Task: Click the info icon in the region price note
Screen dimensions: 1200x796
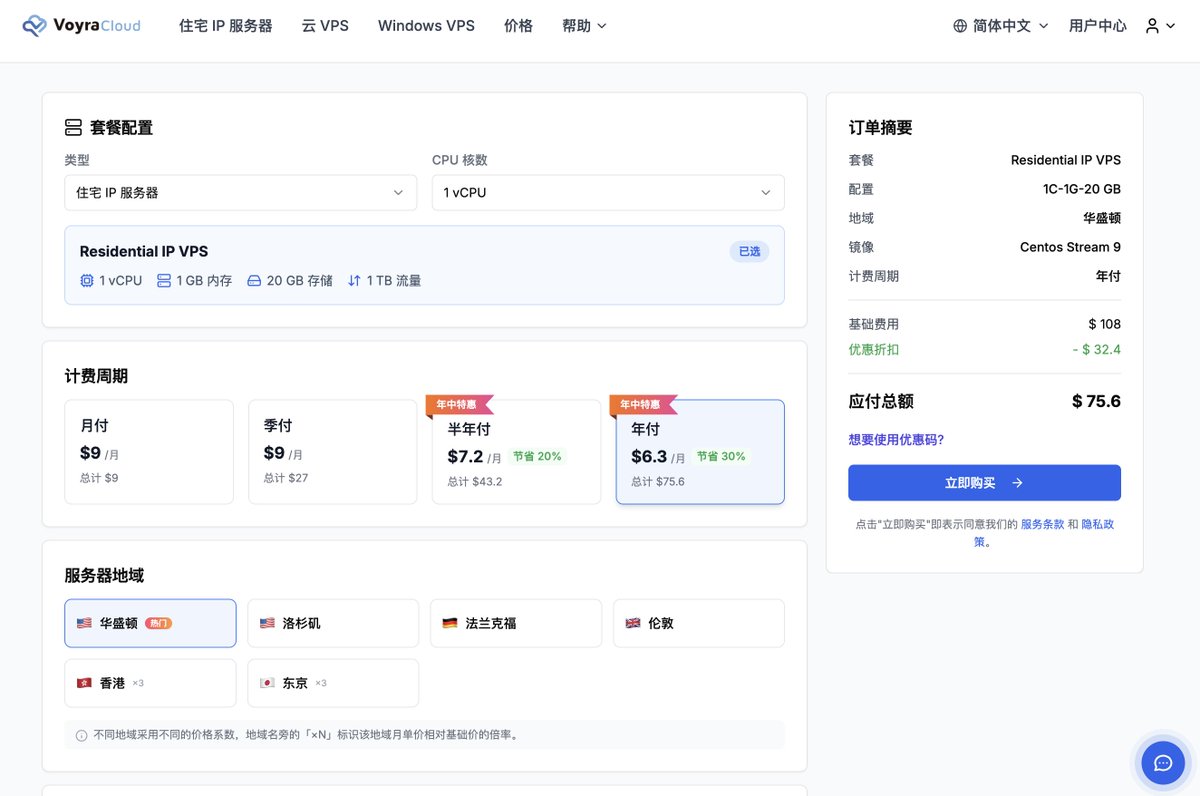Action: tap(82, 735)
